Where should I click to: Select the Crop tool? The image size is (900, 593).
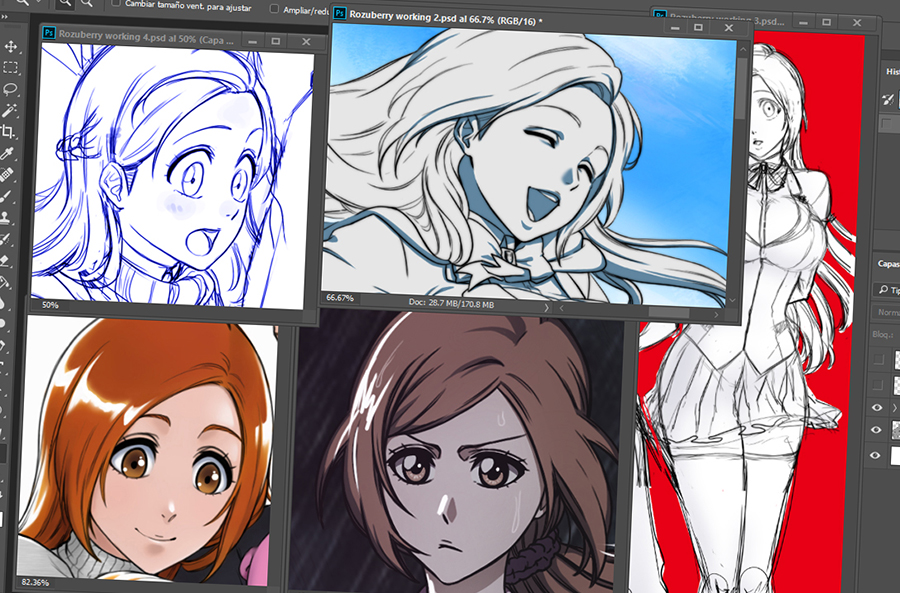(8, 132)
